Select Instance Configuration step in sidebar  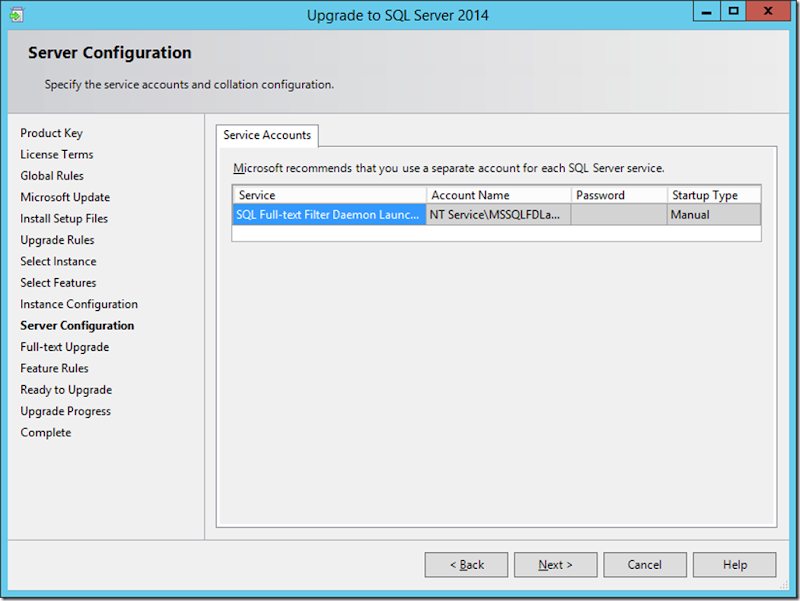79,305
